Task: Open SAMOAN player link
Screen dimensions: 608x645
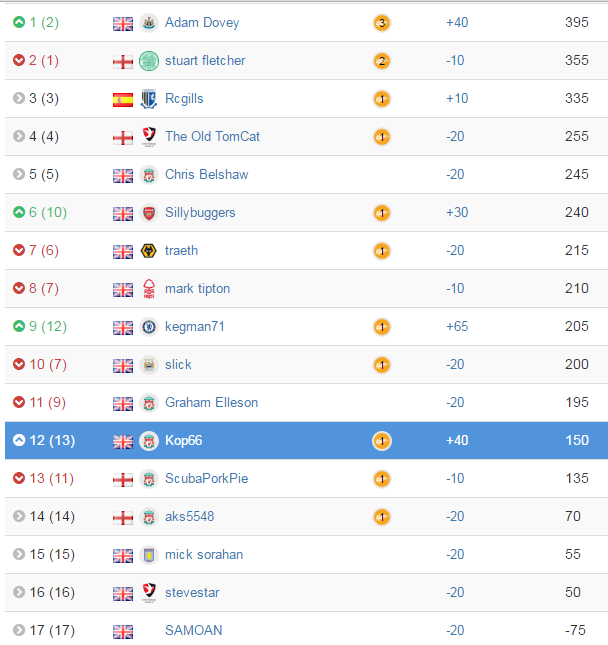Action: pos(193,630)
